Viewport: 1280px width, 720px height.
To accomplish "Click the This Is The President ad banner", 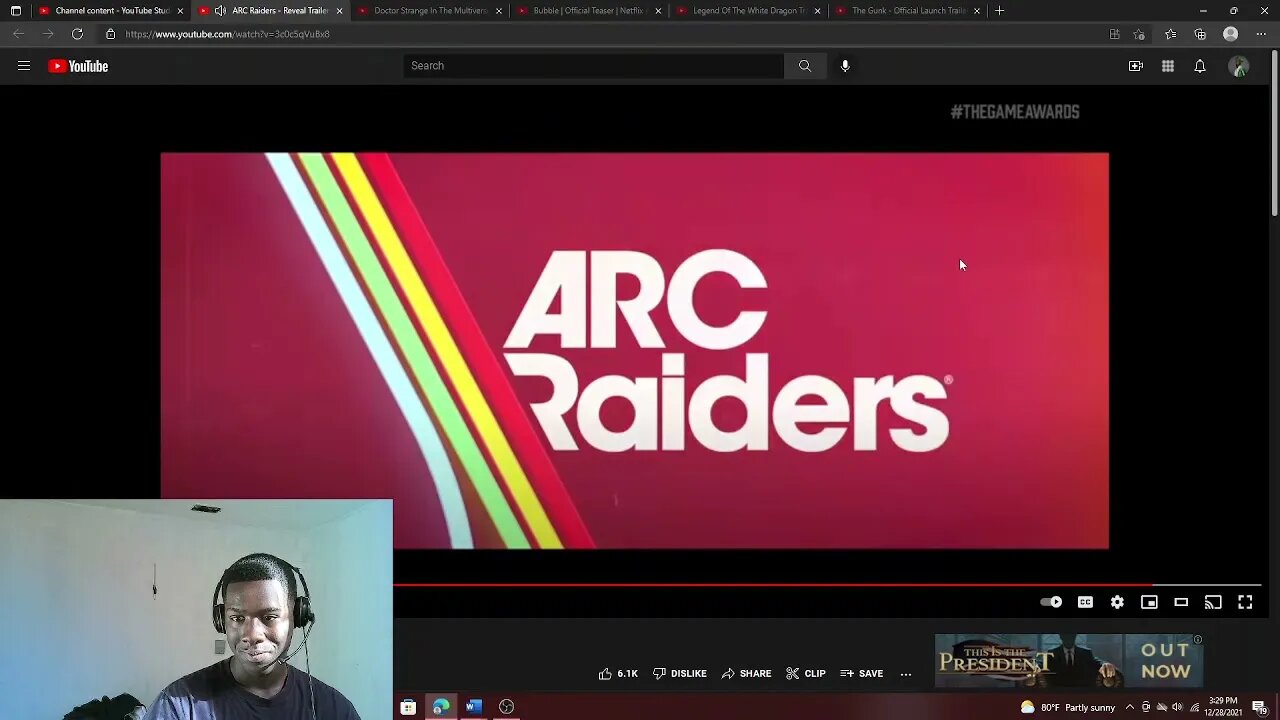I will coord(1068,661).
